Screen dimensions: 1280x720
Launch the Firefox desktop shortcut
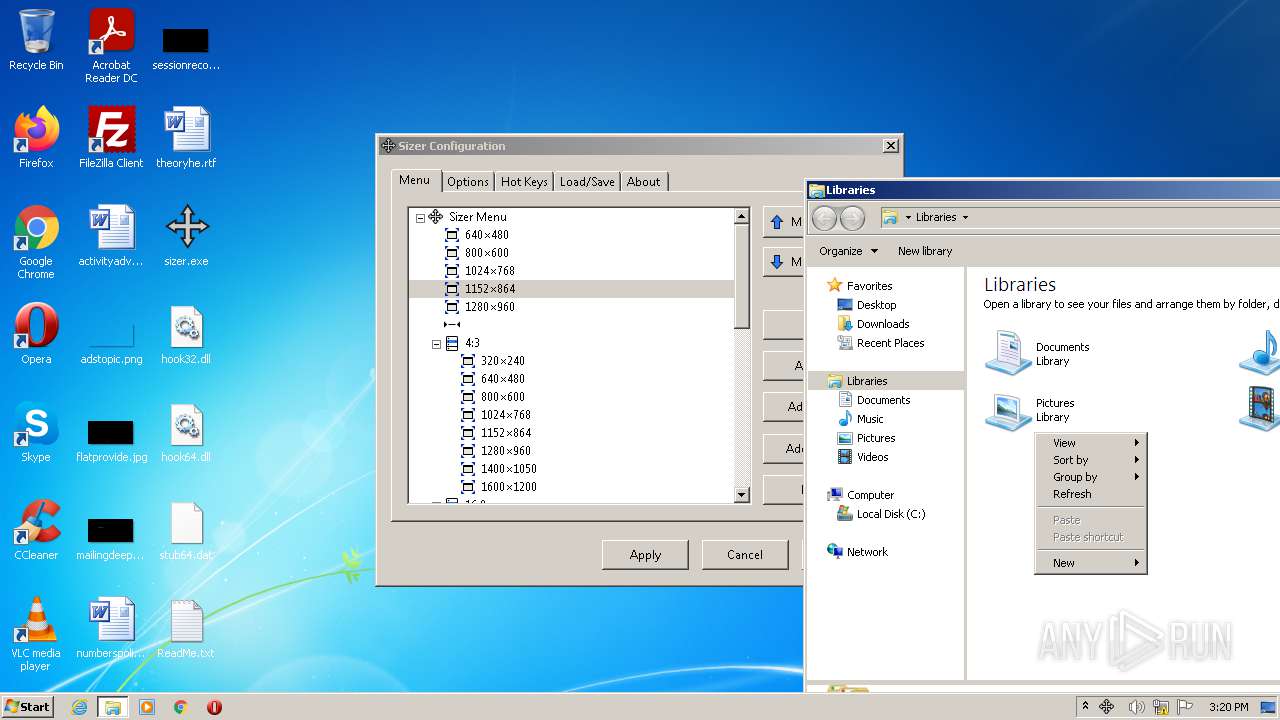coord(36,138)
